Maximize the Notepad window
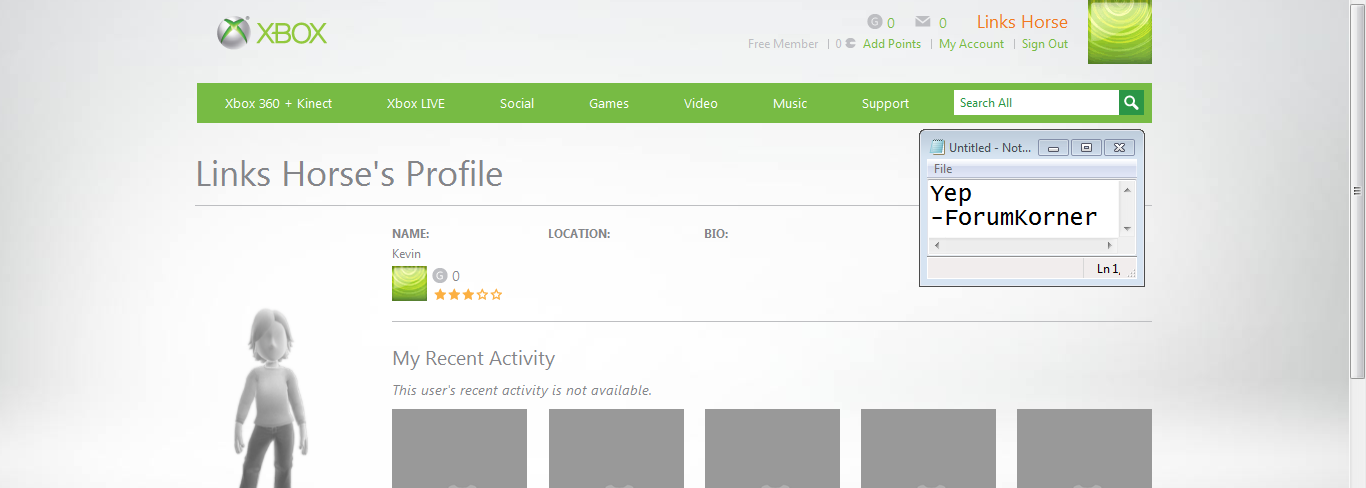This screenshot has height=488, width=1366. (x=1086, y=148)
